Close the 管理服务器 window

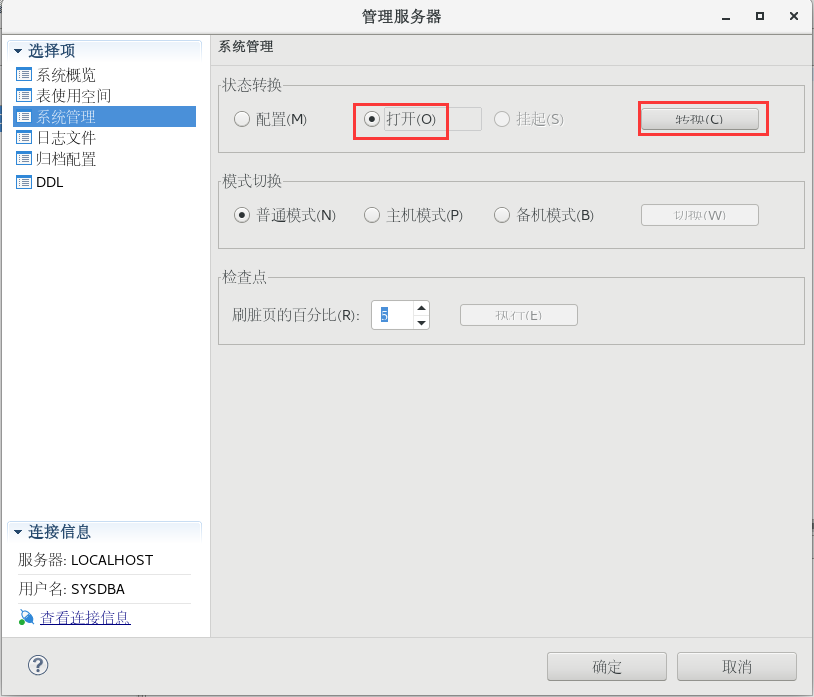pyautogui.click(x=794, y=17)
